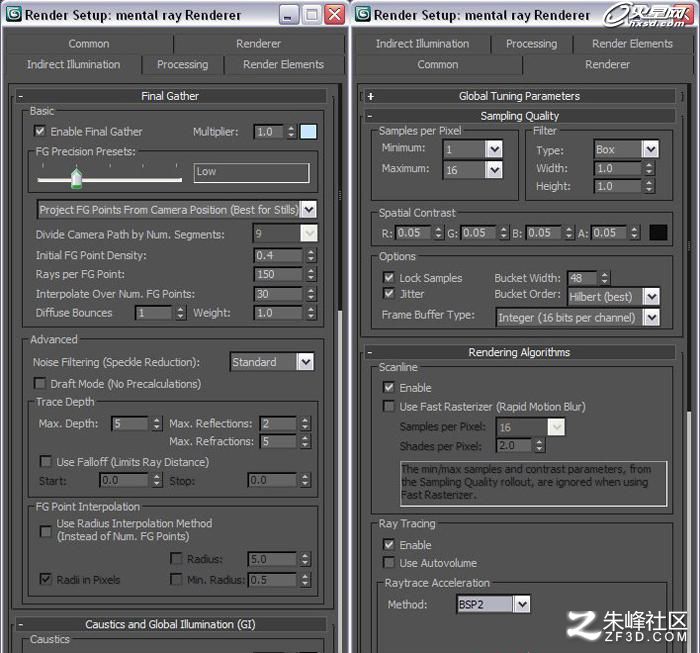Screen dimensions: 700x653
Task: Click Max. Reflections spinner arrows
Action: tap(305, 423)
